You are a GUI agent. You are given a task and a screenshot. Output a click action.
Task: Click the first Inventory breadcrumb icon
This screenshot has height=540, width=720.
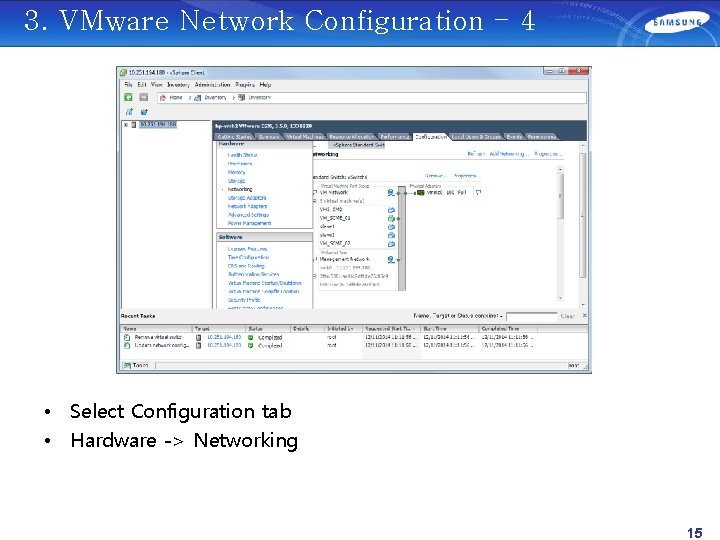click(197, 98)
